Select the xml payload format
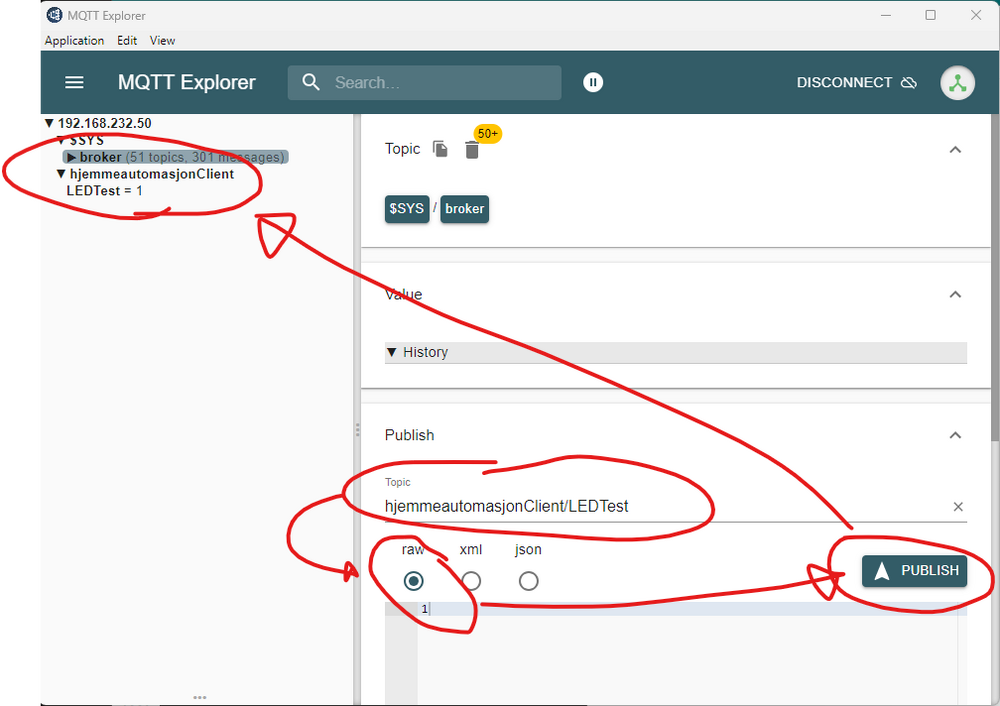The image size is (1000, 706). (x=471, y=580)
